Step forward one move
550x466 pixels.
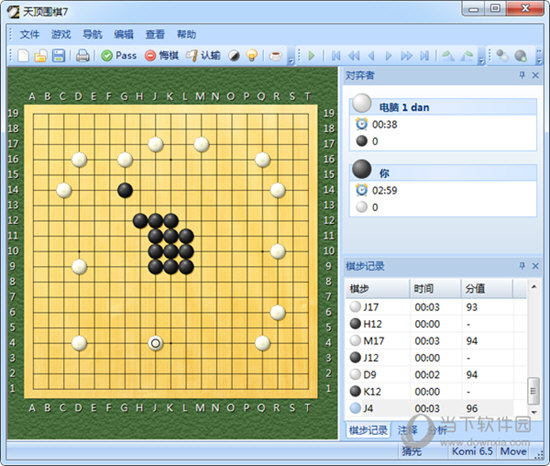[x=389, y=55]
